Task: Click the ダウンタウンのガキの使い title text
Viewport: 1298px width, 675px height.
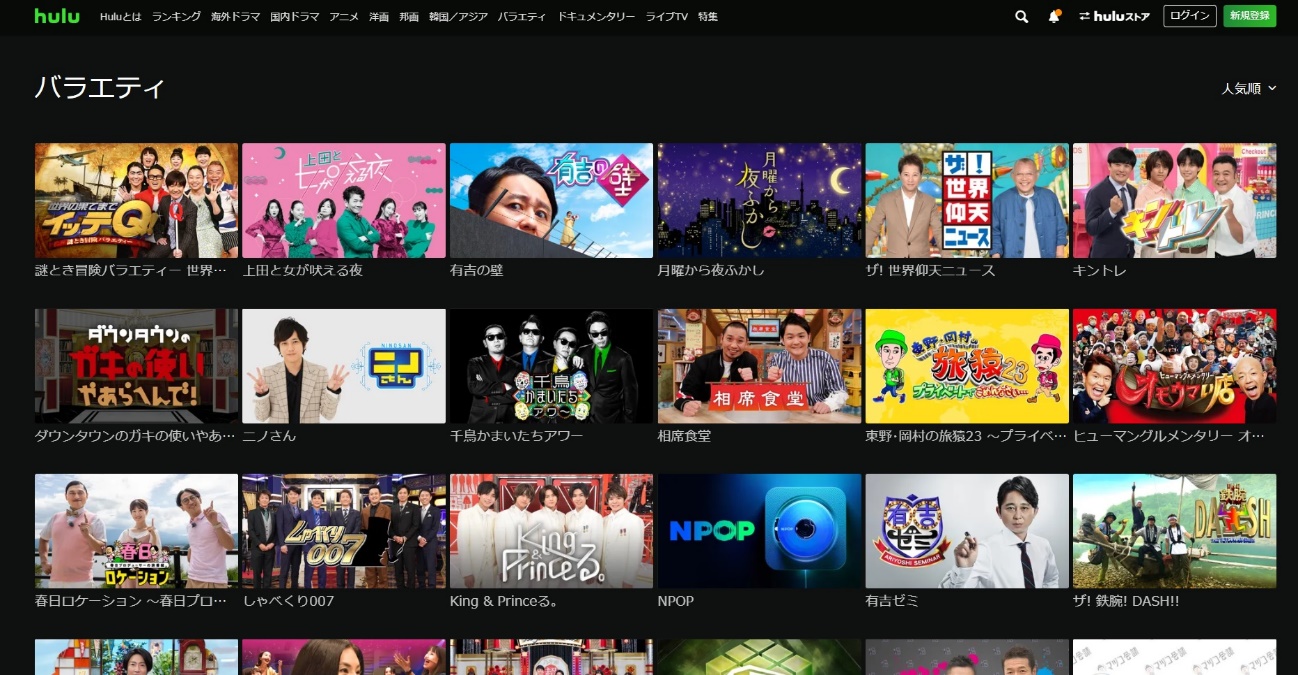Action: pos(135,436)
